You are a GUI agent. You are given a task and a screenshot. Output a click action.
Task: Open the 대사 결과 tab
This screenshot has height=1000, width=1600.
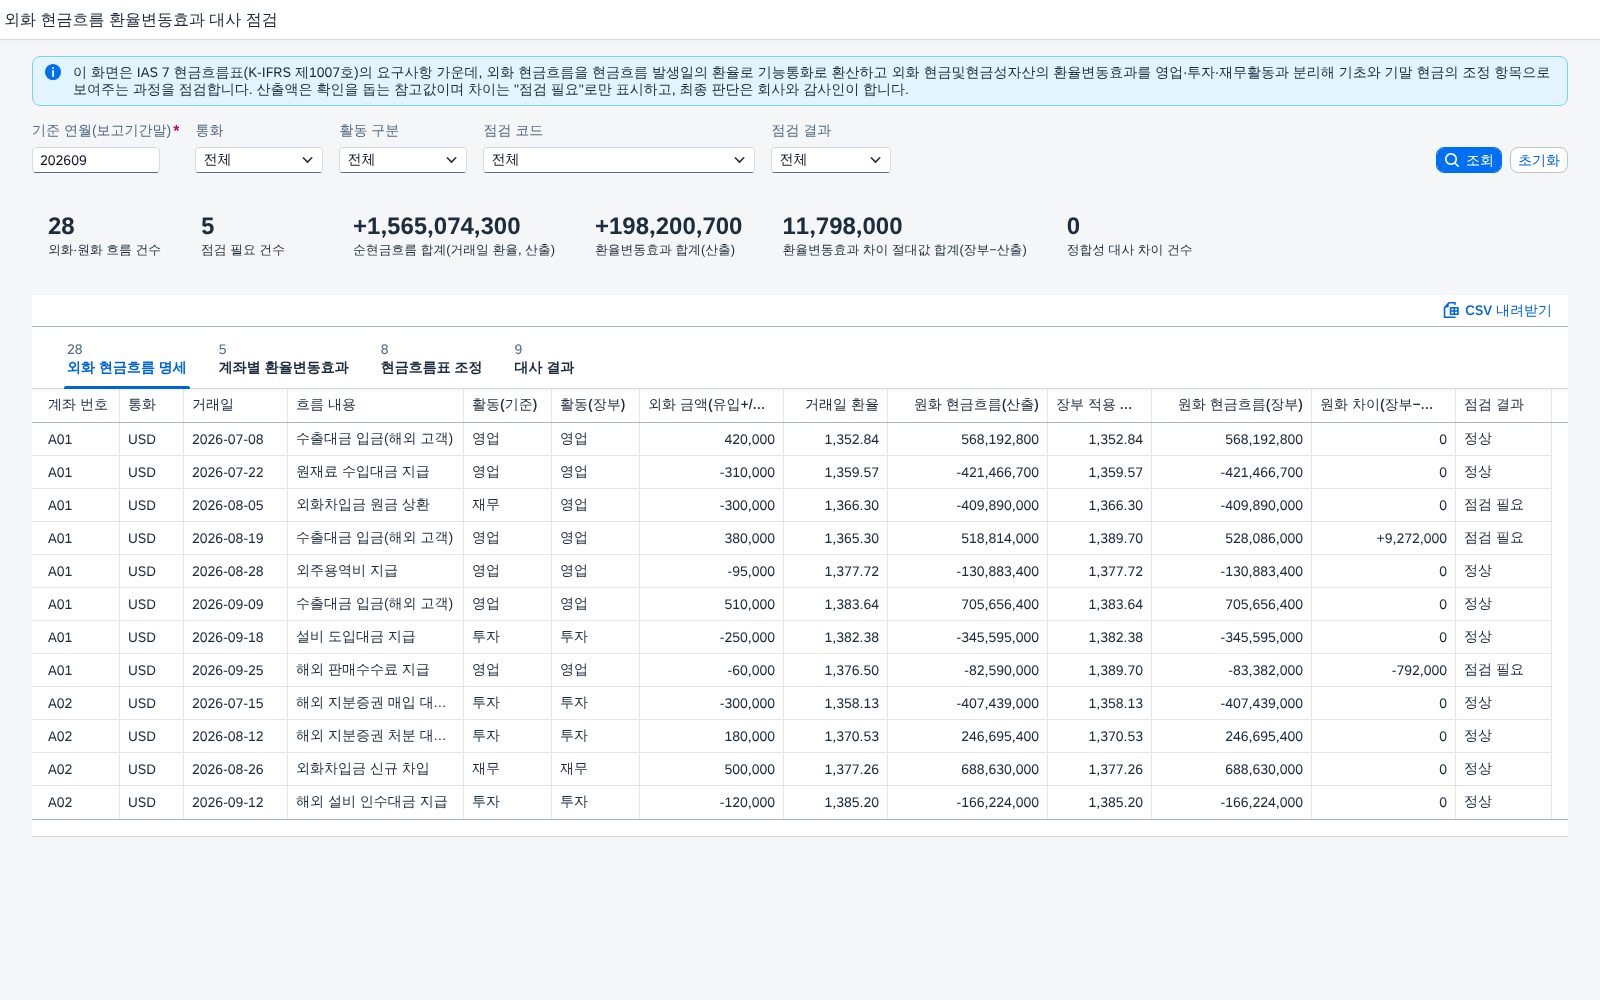[544, 359]
